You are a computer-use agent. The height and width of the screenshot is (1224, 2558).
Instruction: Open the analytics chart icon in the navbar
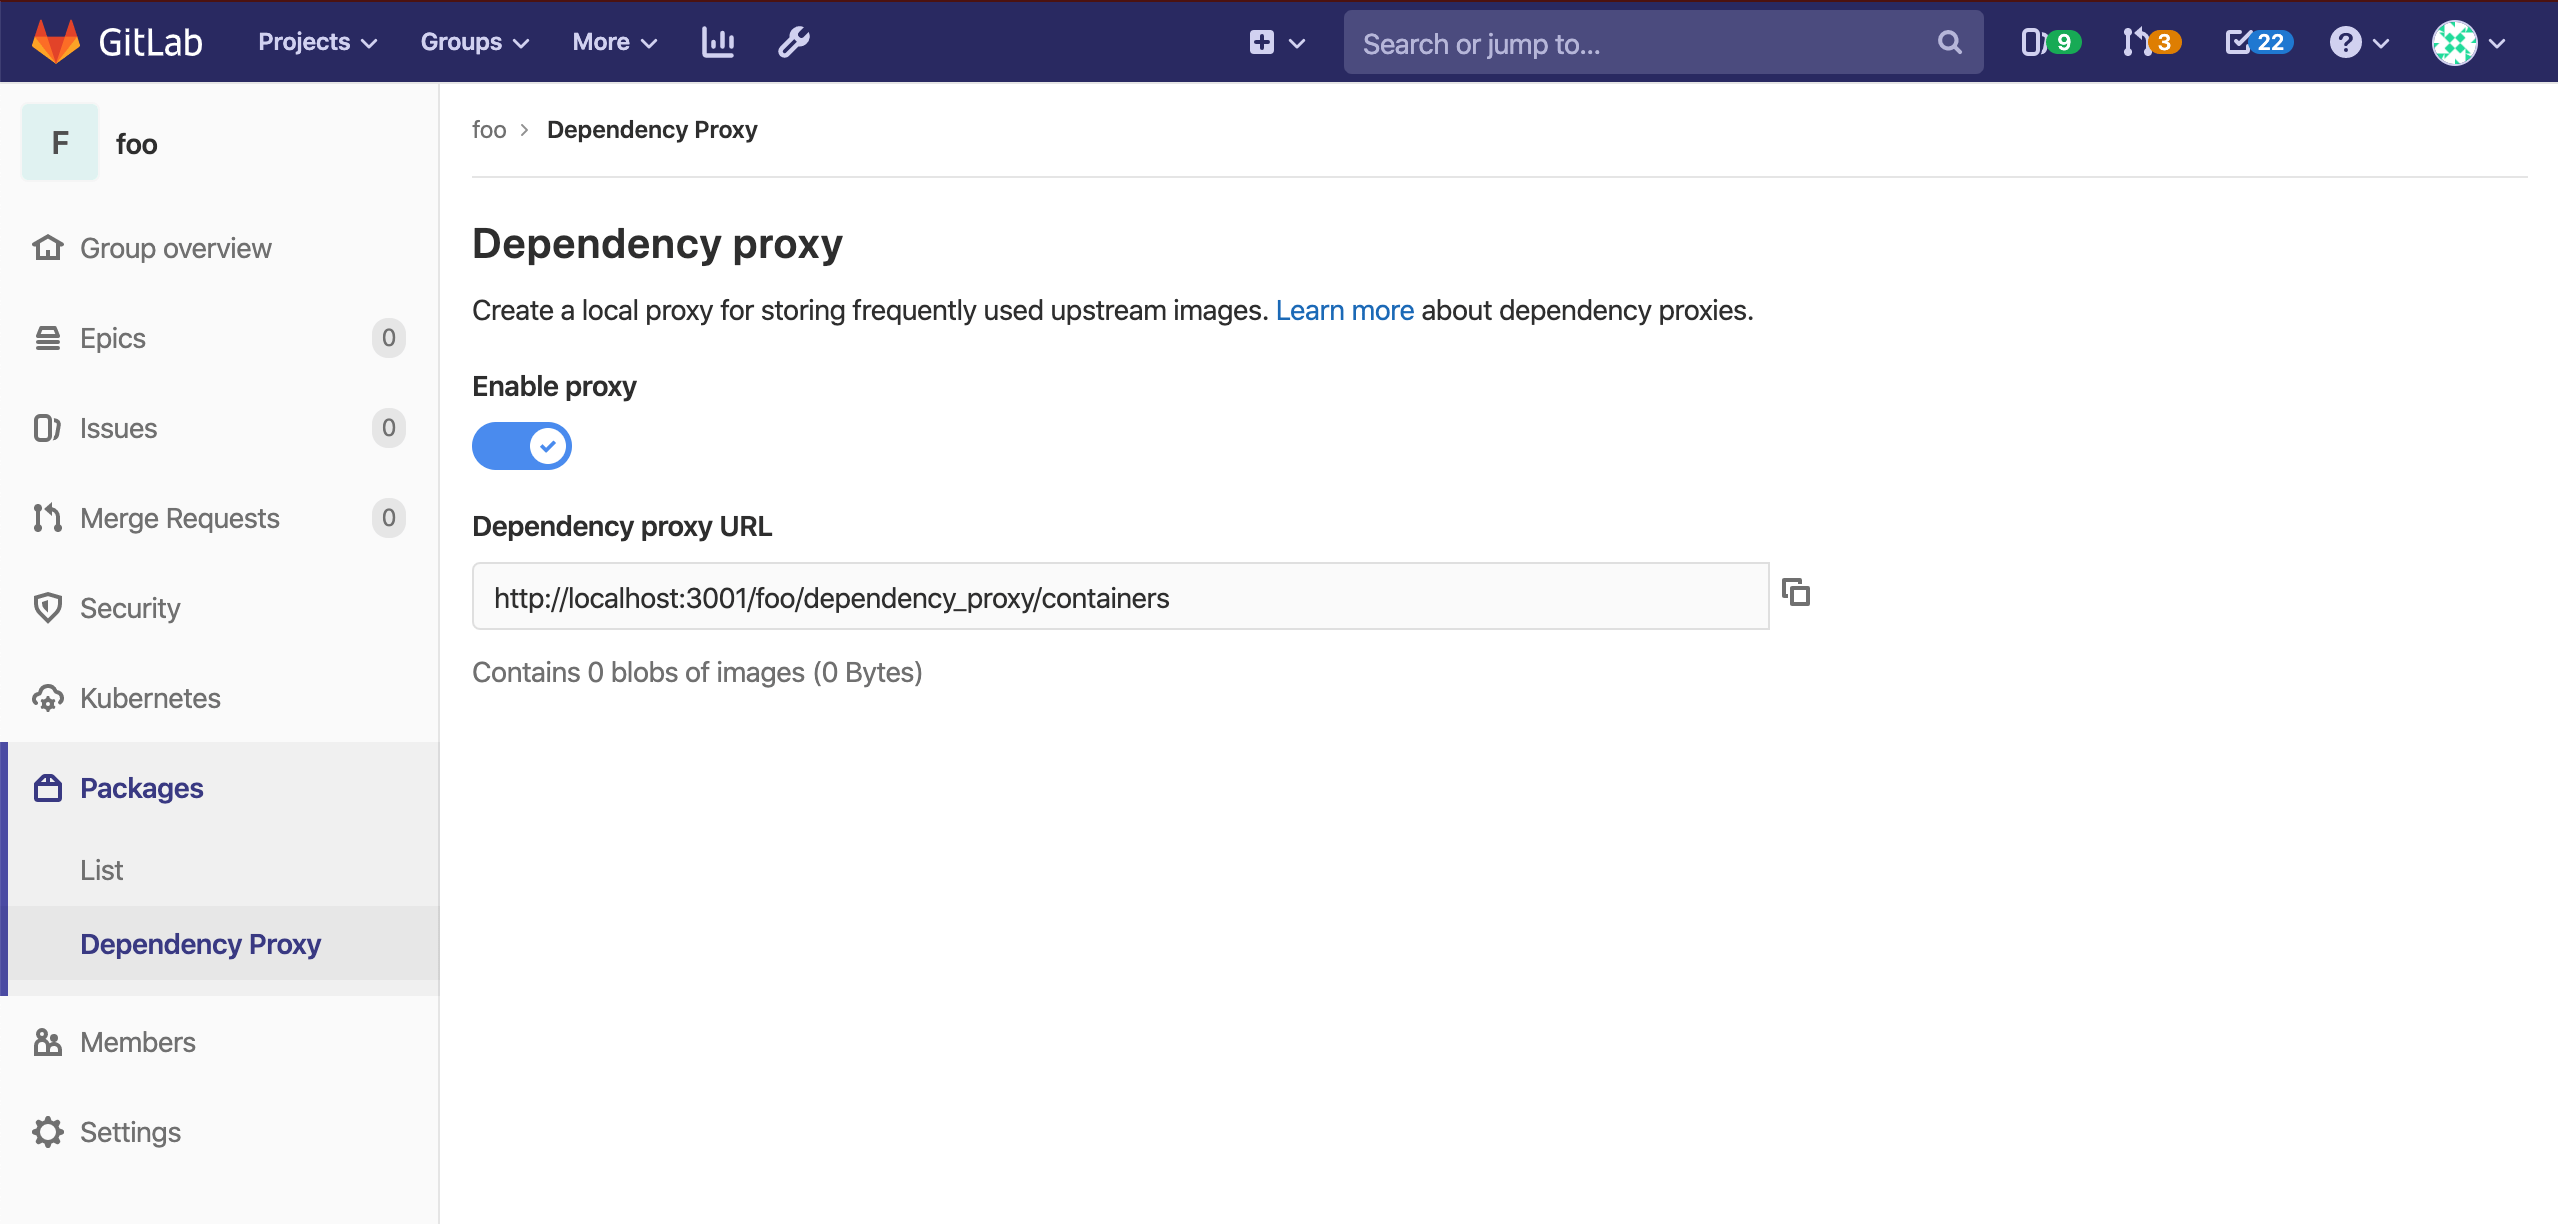(718, 42)
